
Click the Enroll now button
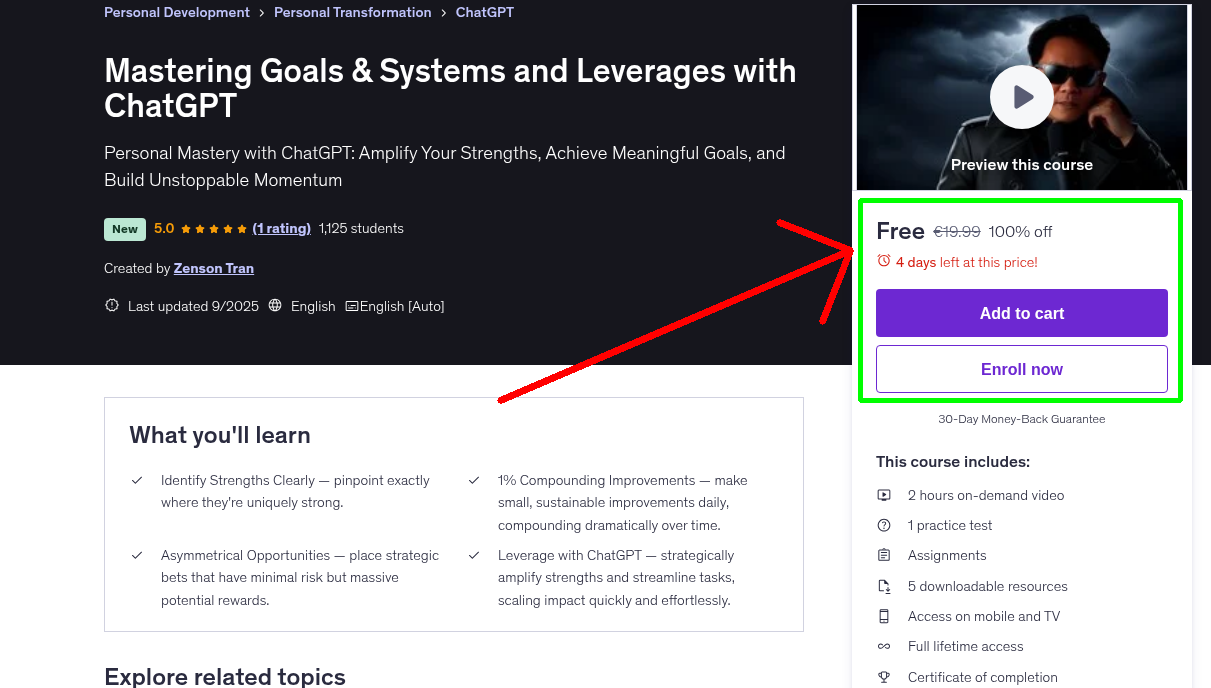pyautogui.click(x=1021, y=369)
